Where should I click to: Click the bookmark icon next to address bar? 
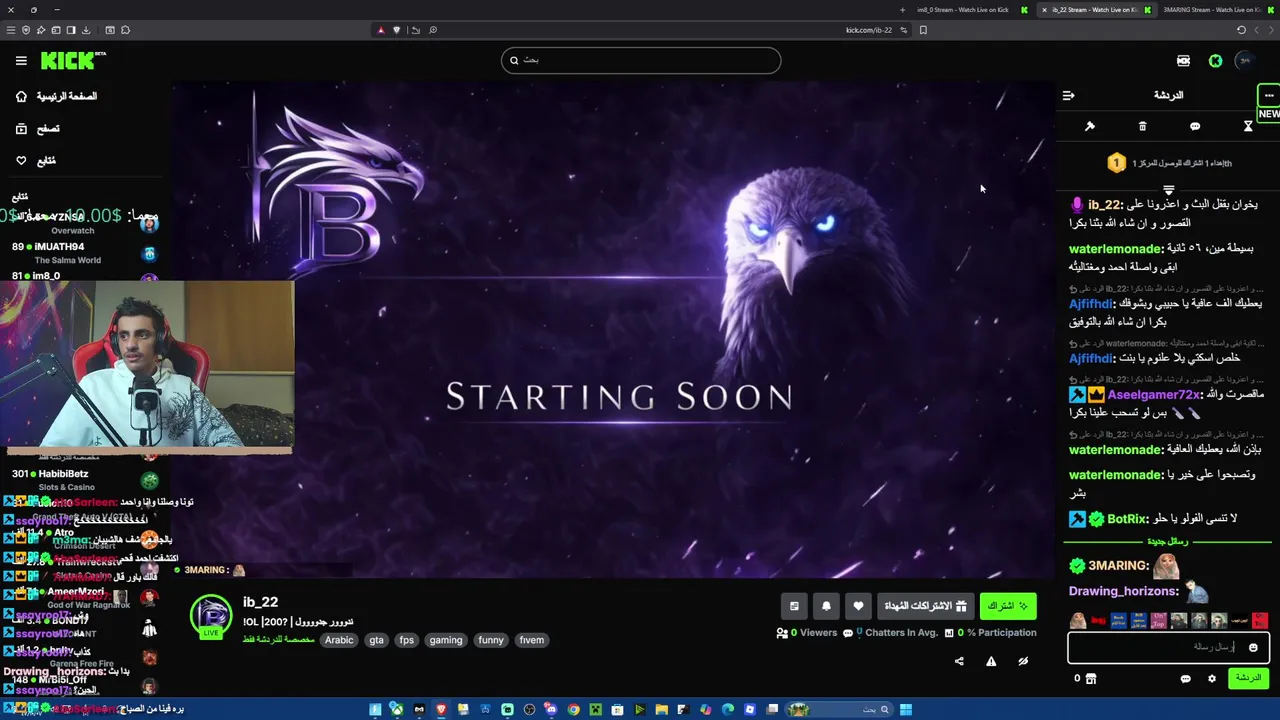click(x=923, y=30)
